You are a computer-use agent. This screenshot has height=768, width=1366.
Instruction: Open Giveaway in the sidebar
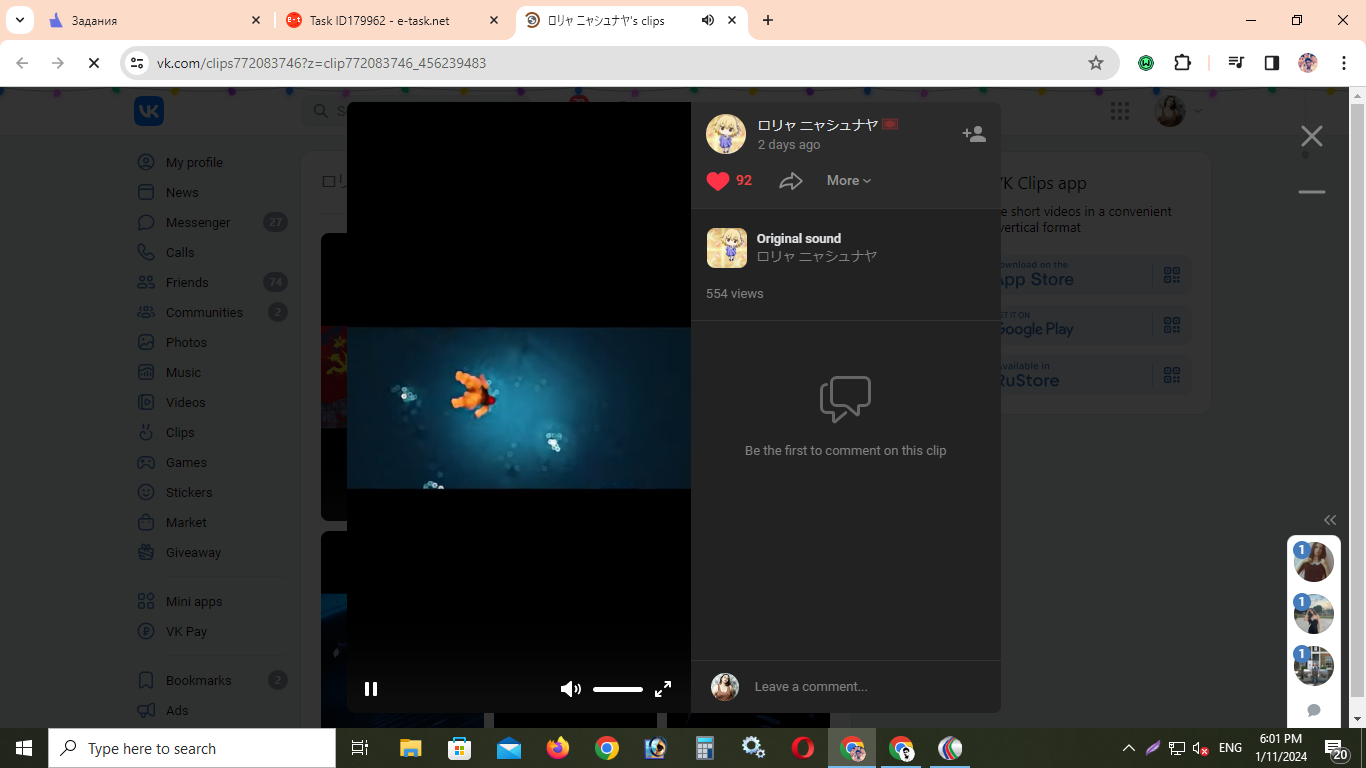[x=193, y=552]
